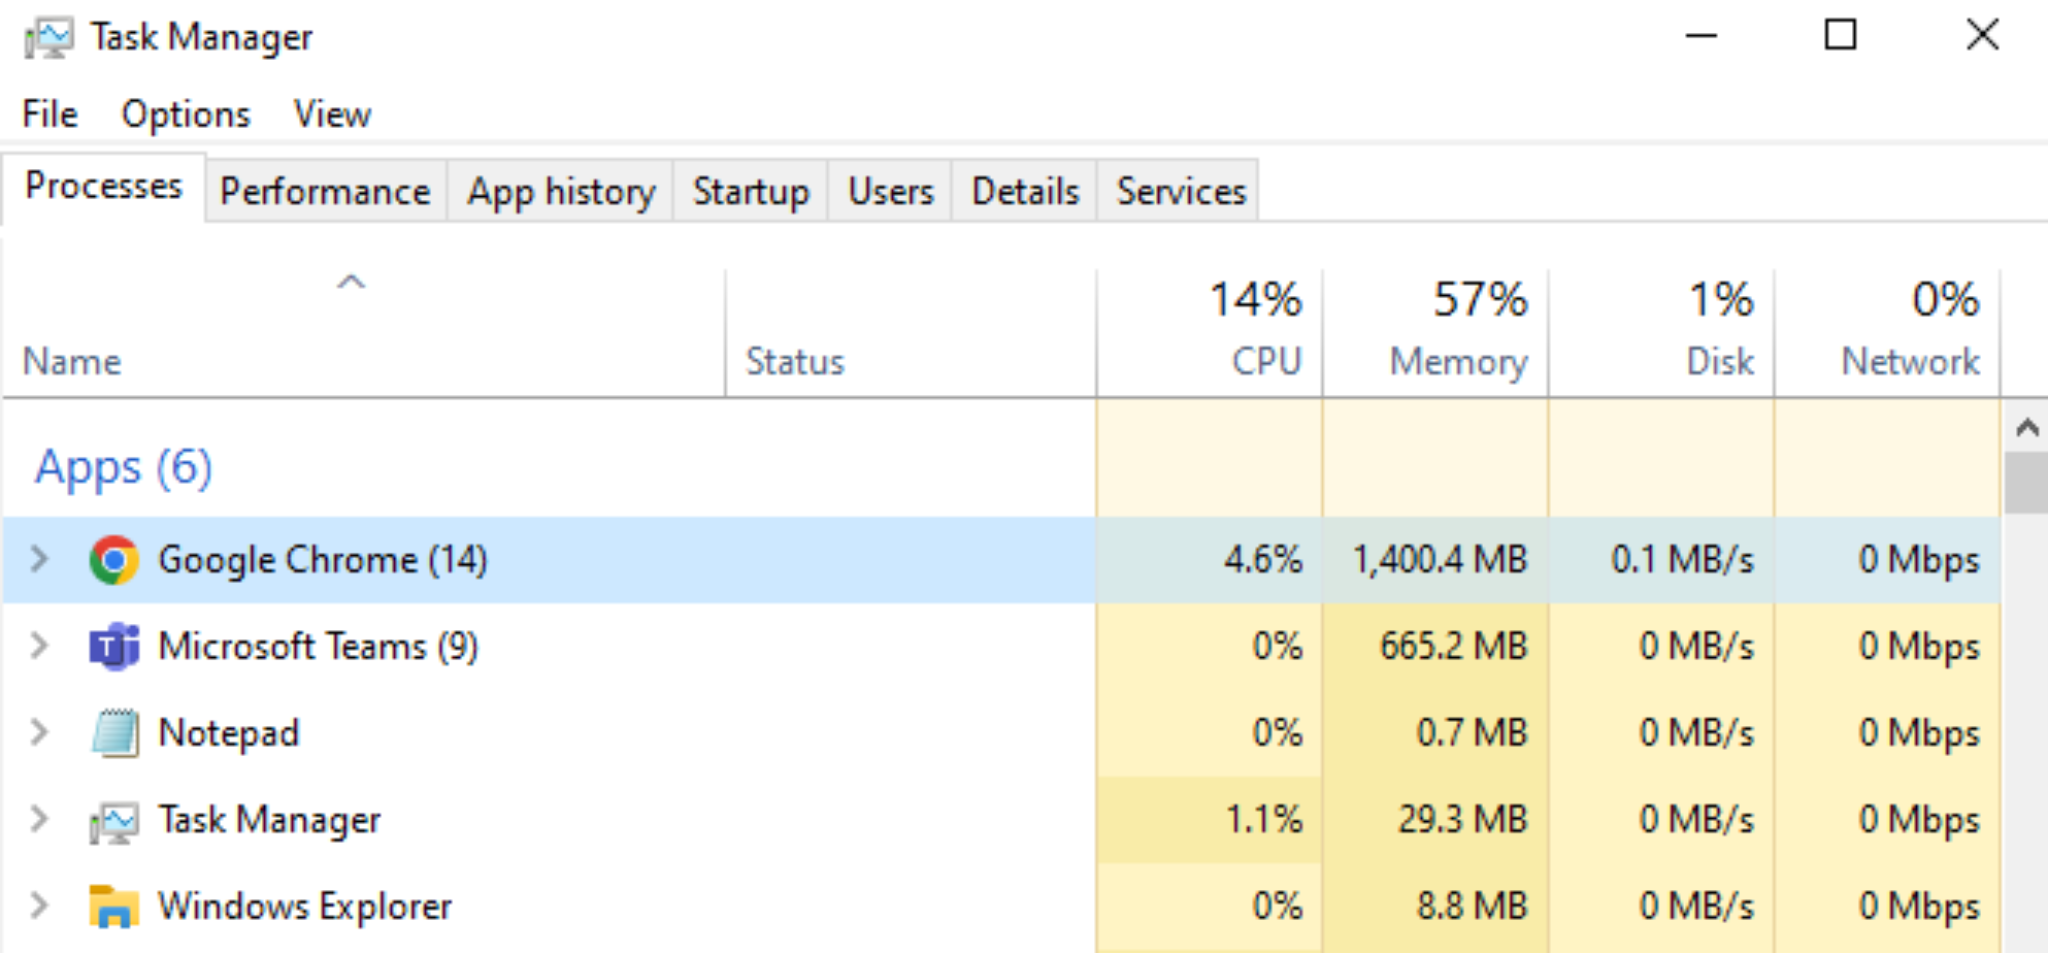Open the Startup tab

pyautogui.click(x=751, y=191)
